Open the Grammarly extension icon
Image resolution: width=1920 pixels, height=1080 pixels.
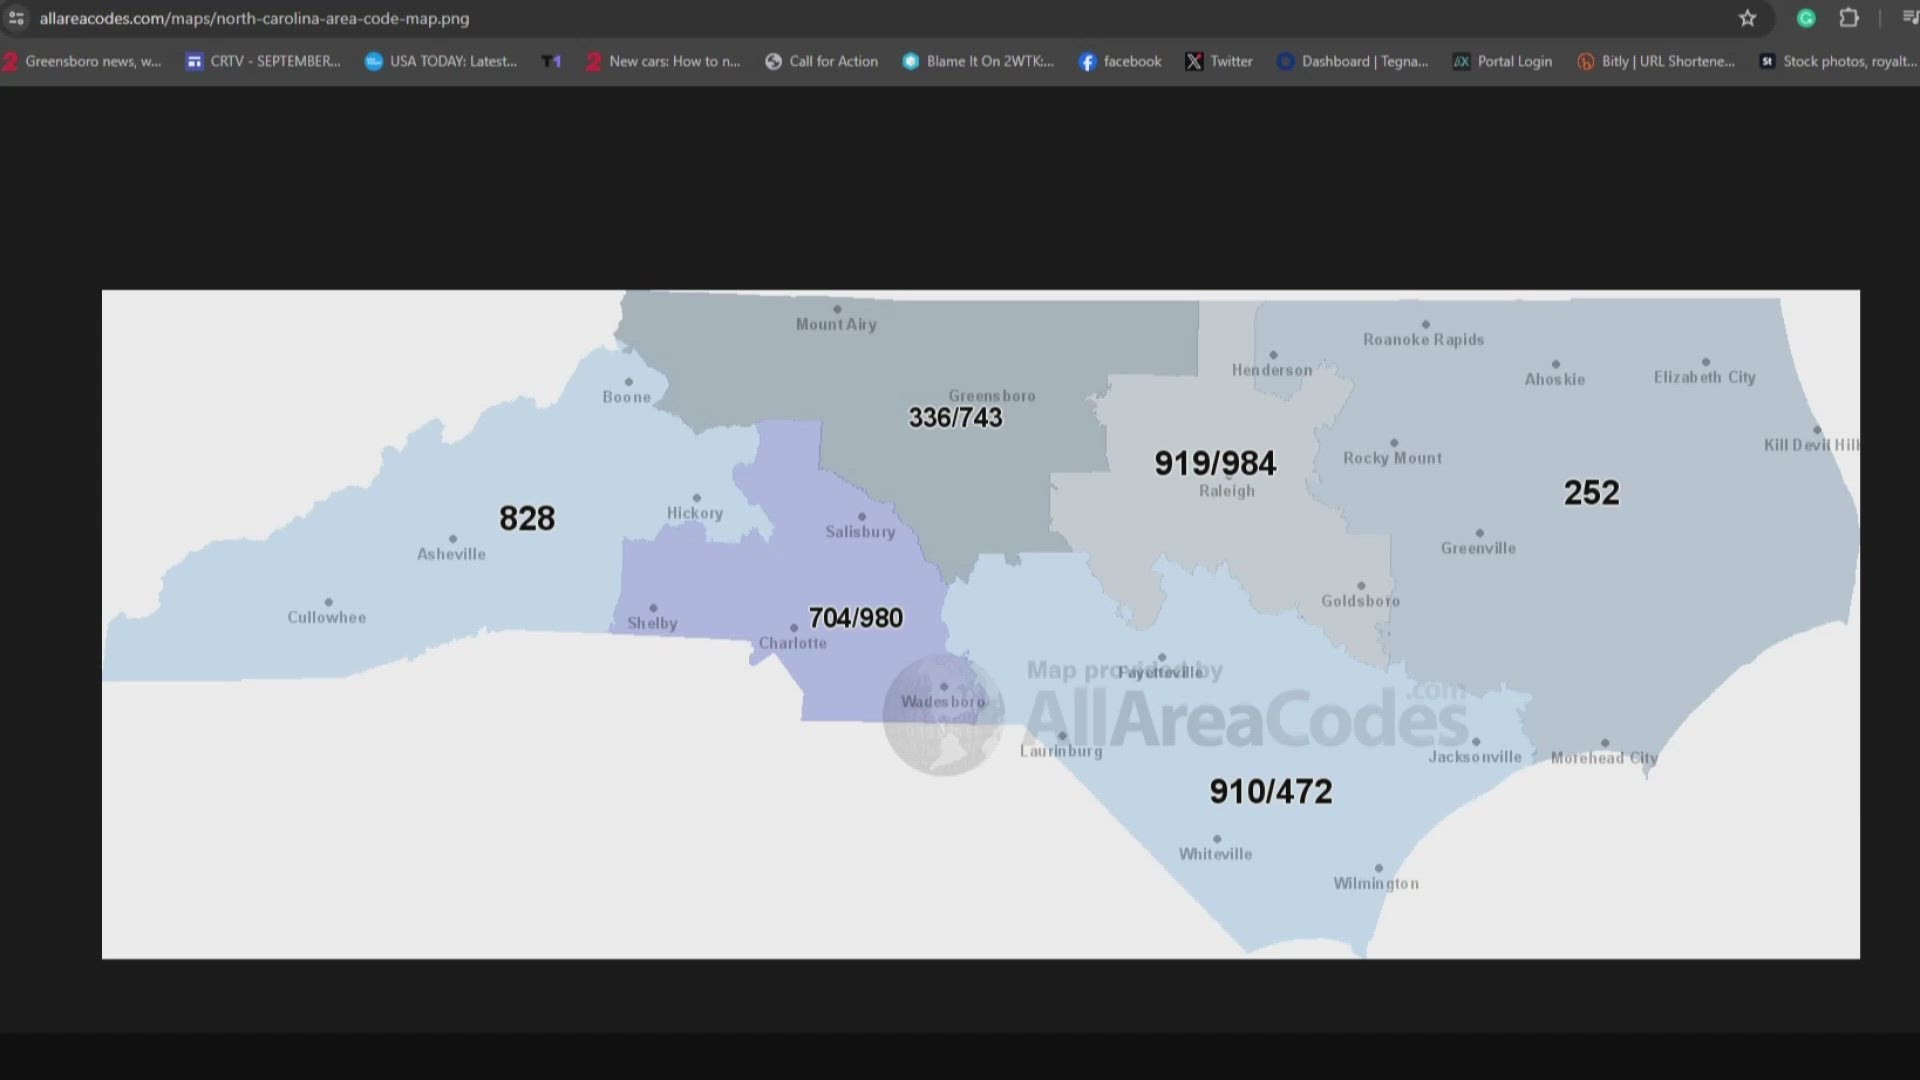pos(1805,18)
